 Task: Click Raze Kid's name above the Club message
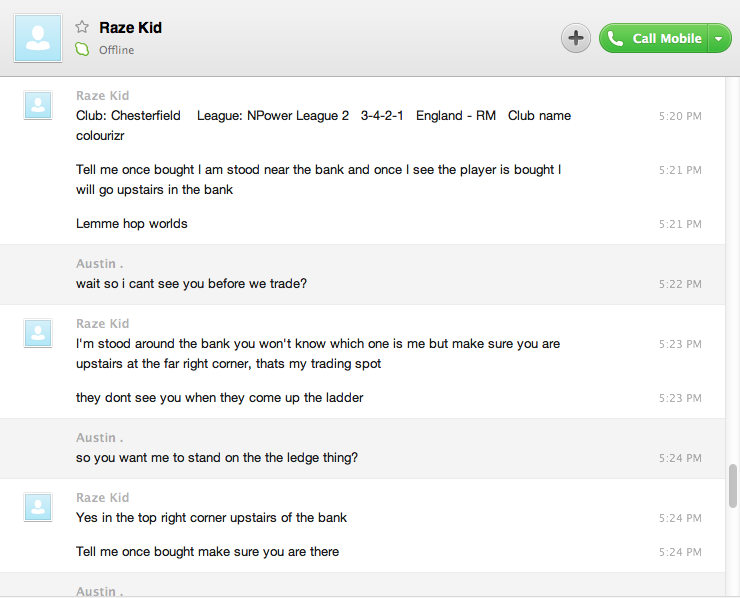coord(103,96)
